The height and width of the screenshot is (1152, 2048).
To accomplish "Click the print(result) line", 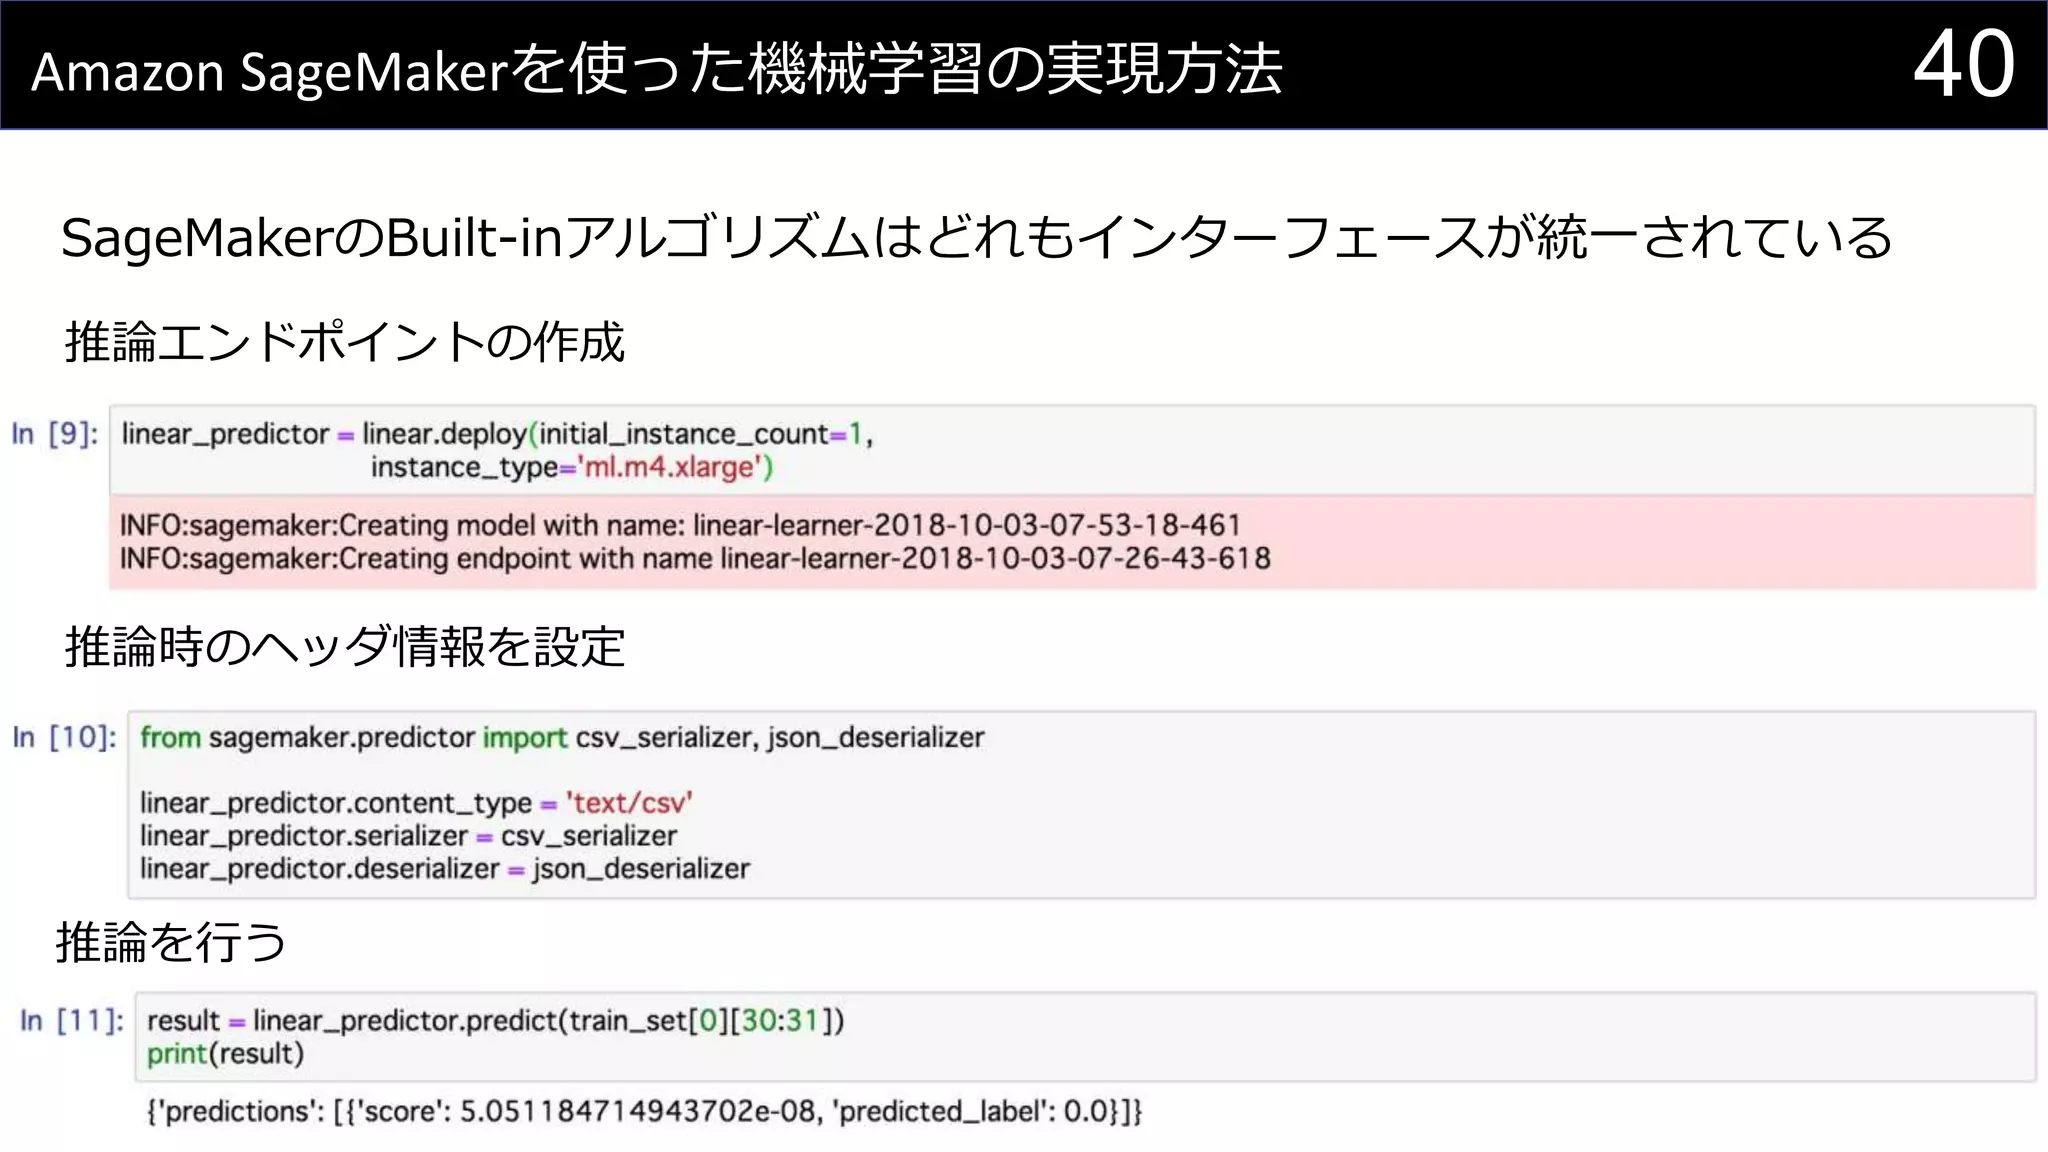I will click(x=225, y=1054).
